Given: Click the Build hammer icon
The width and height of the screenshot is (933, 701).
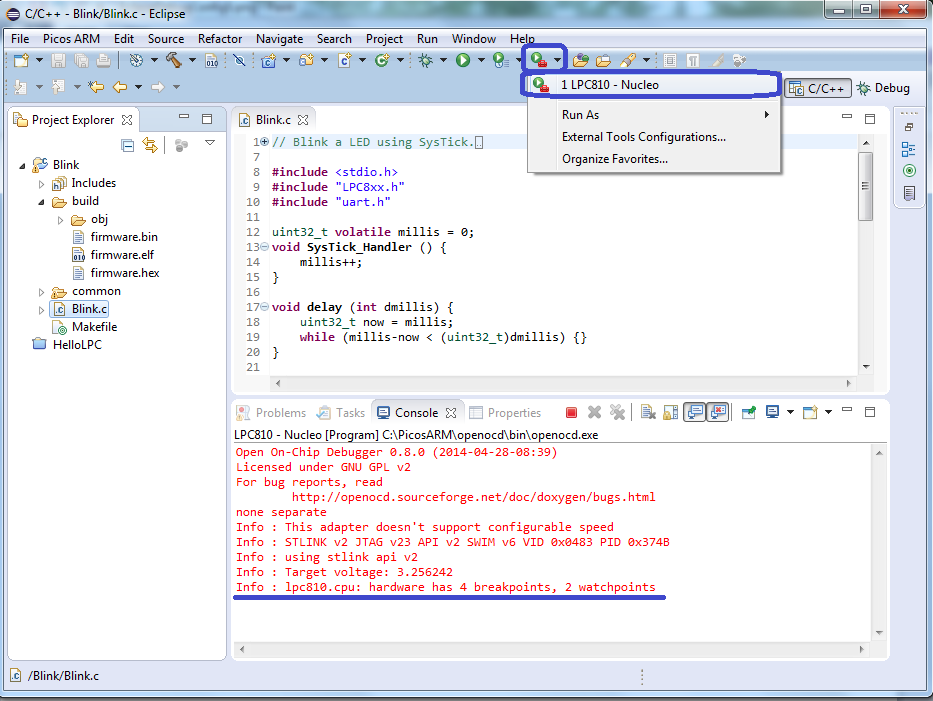Looking at the screenshot, I should 173,60.
